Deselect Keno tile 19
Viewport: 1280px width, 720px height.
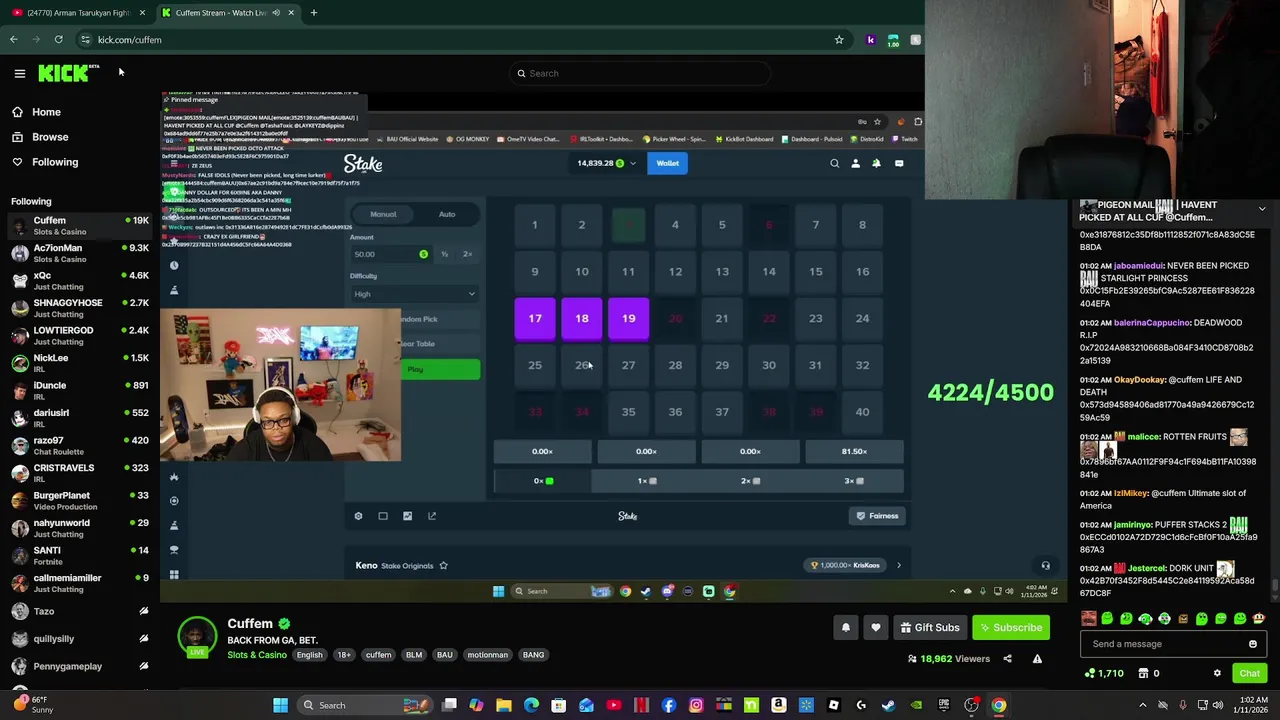pyautogui.click(x=628, y=318)
